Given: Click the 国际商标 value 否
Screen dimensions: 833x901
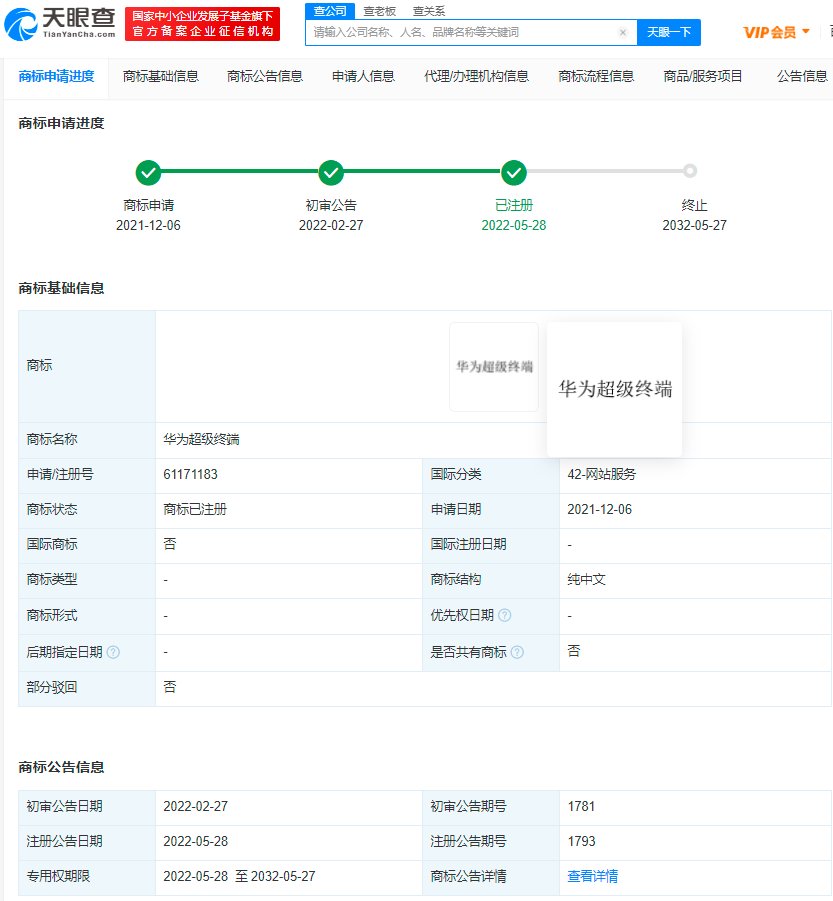Looking at the screenshot, I should (x=169, y=544).
